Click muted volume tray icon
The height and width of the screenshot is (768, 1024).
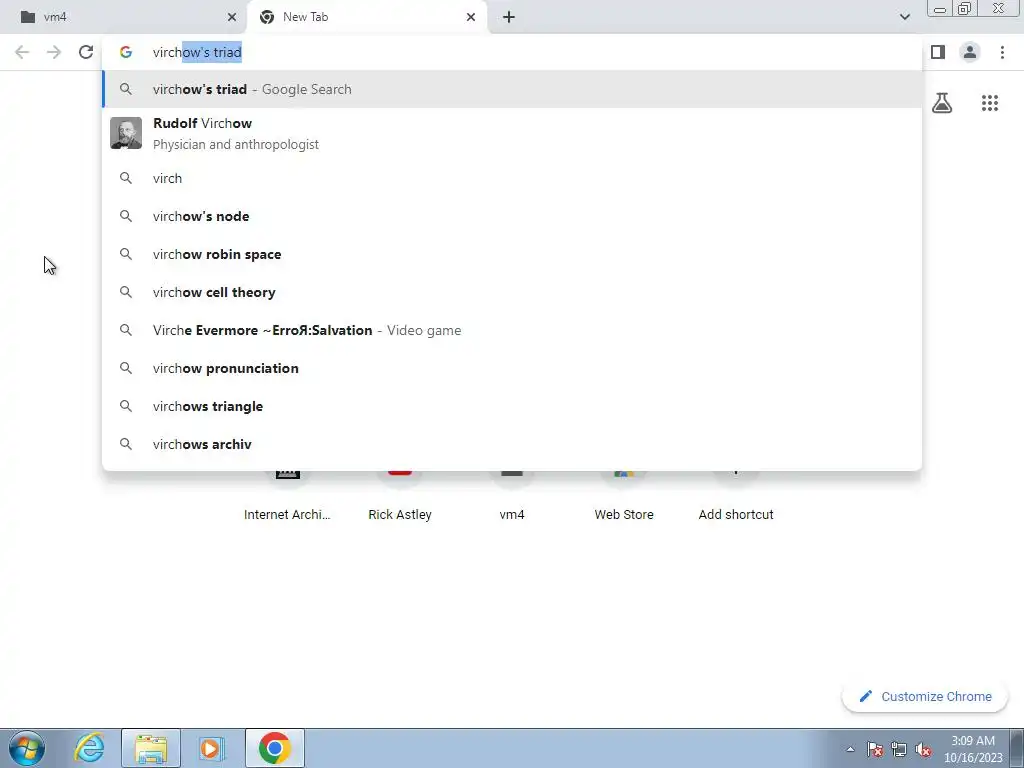(x=923, y=749)
